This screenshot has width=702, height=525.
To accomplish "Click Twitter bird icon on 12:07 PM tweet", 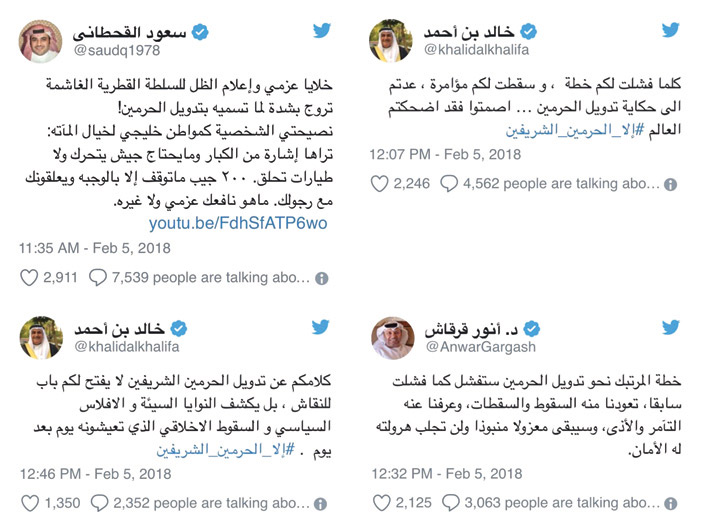I will [x=671, y=32].
